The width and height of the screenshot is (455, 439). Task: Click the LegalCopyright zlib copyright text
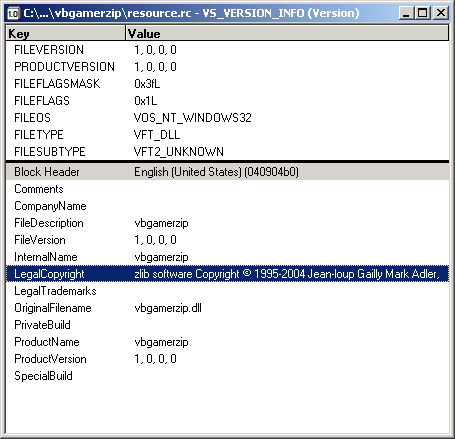coord(287,274)
